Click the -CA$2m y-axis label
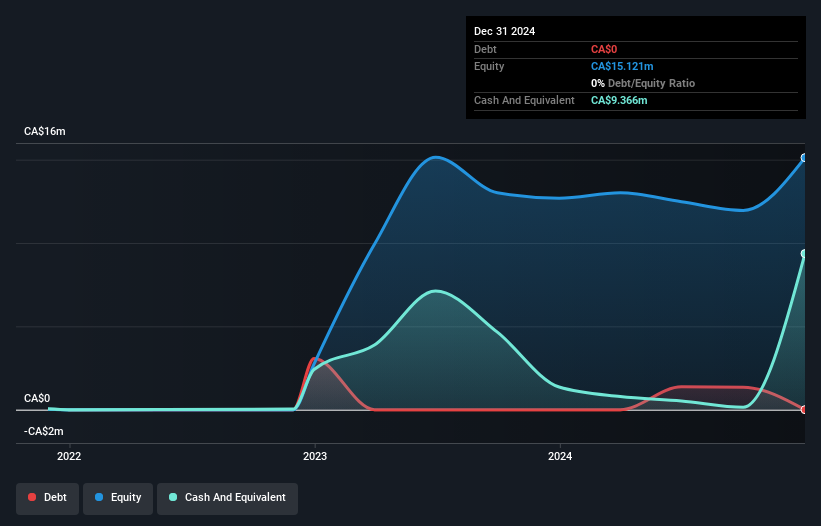The image size is (821, 526). 43,431
